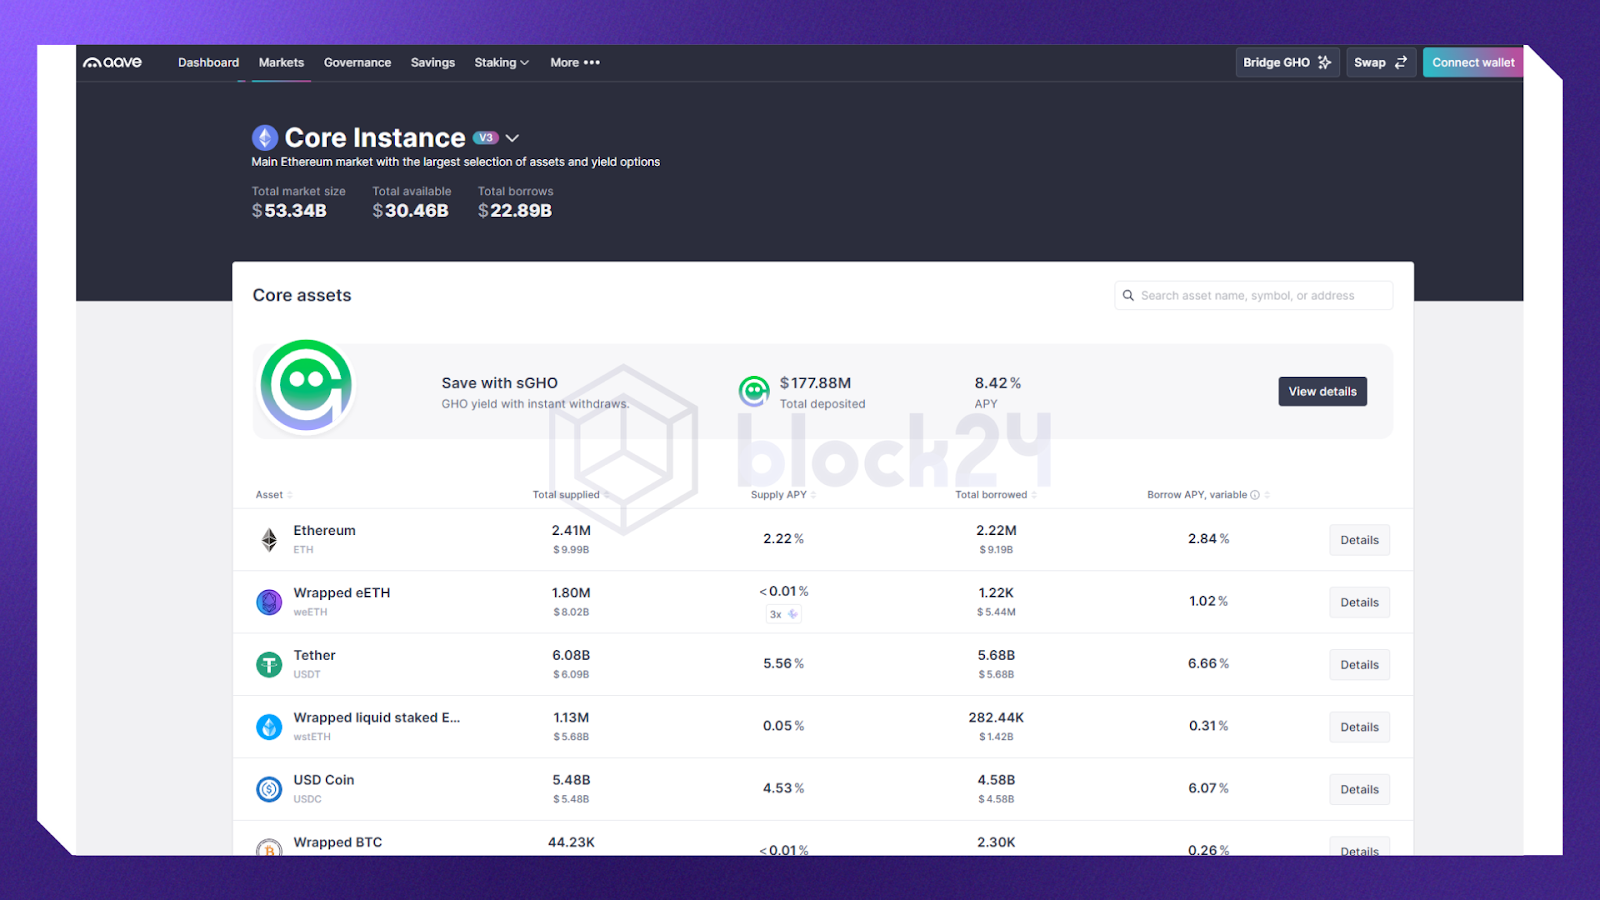The height and width of the screenshot is (900, 1600).
Task: Click the Wrapped eETH asset name
Action: 342,593
